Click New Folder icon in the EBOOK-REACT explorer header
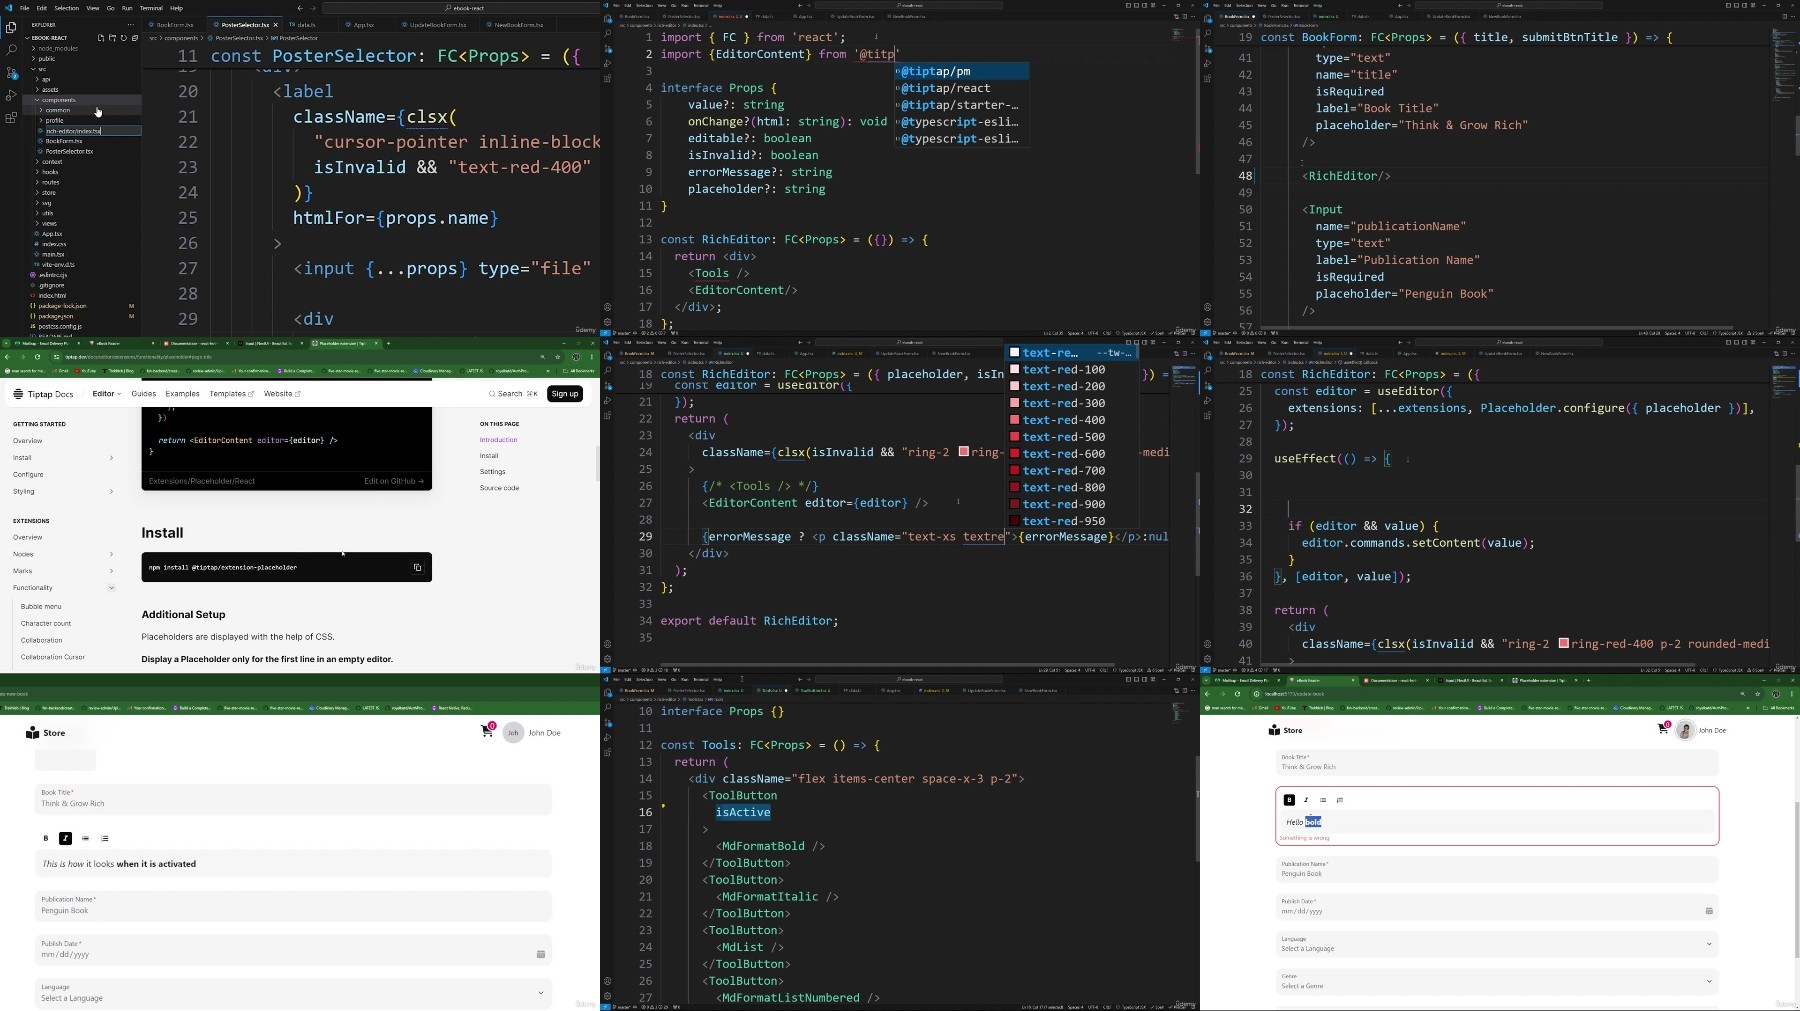 (x=112, y=38)
